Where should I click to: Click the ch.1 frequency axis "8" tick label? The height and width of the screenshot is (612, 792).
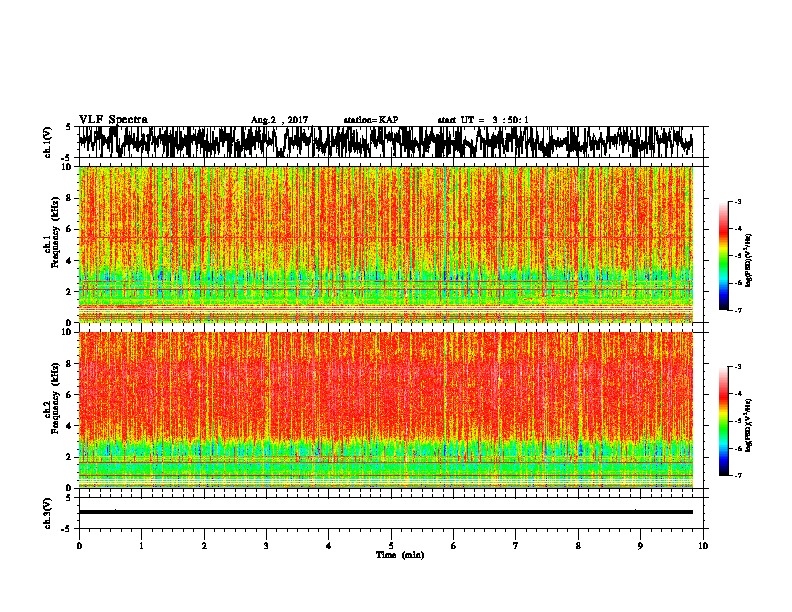(x=70, y=198)
